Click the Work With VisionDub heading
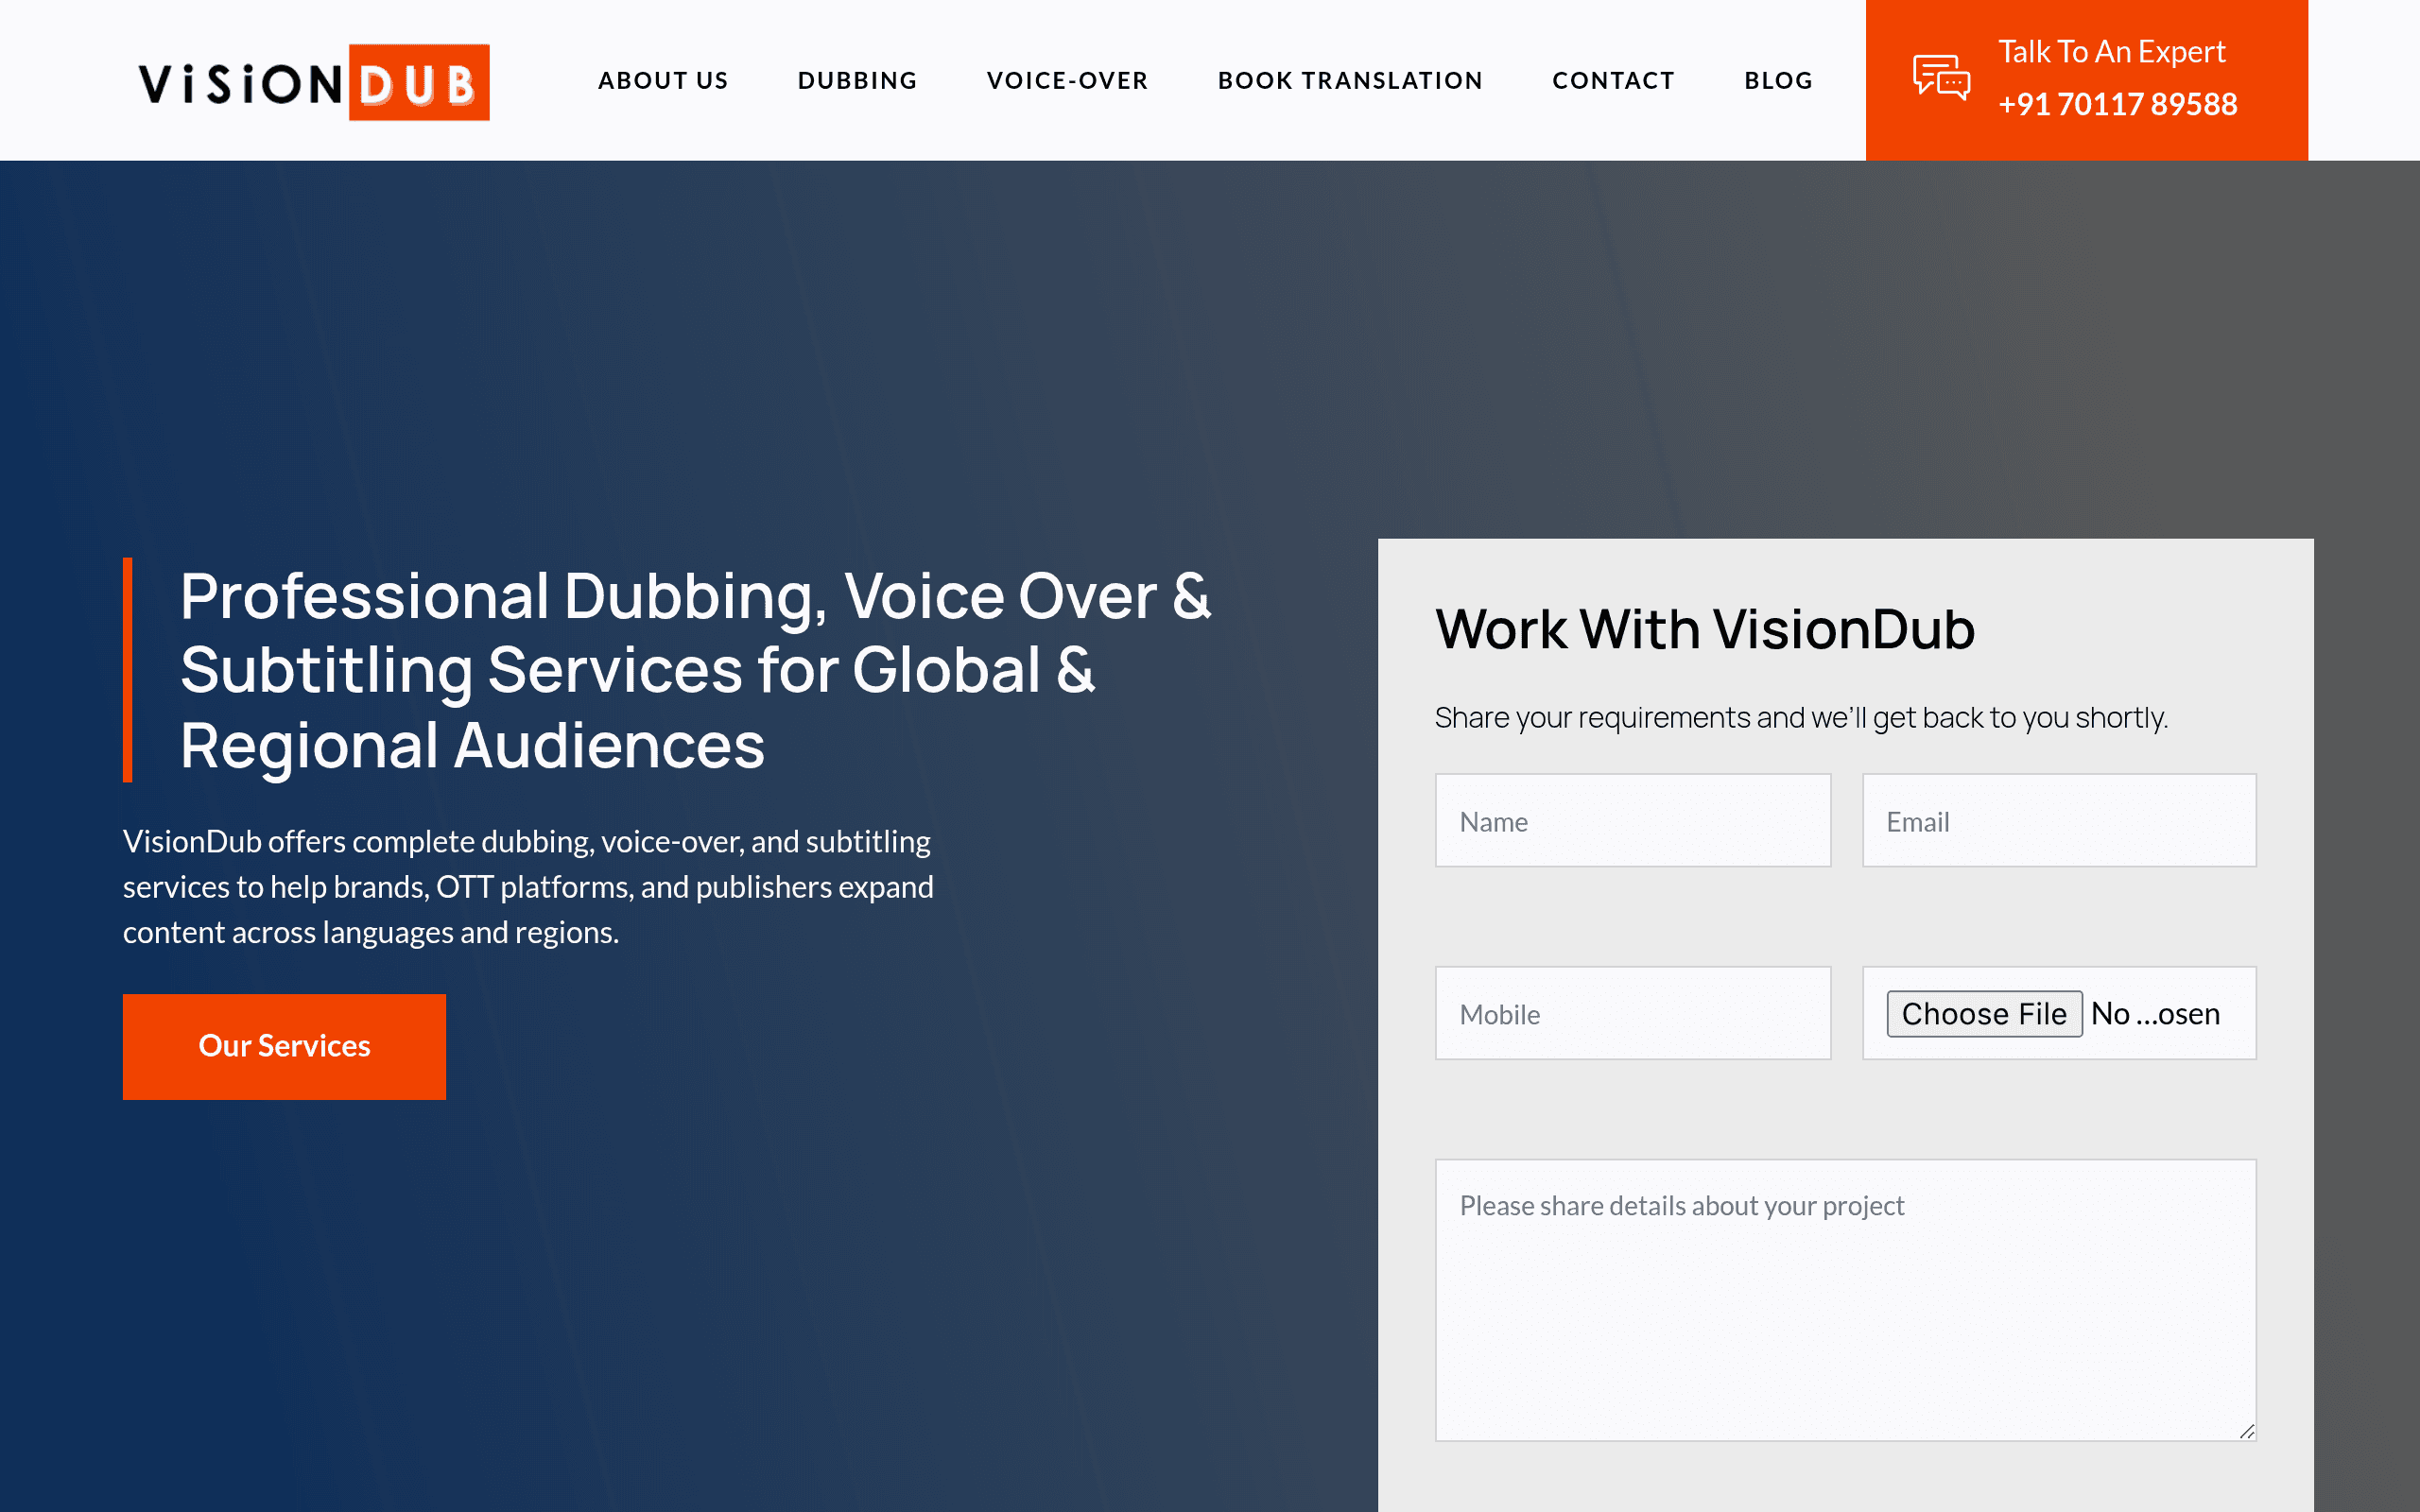 coord(1705,629)
